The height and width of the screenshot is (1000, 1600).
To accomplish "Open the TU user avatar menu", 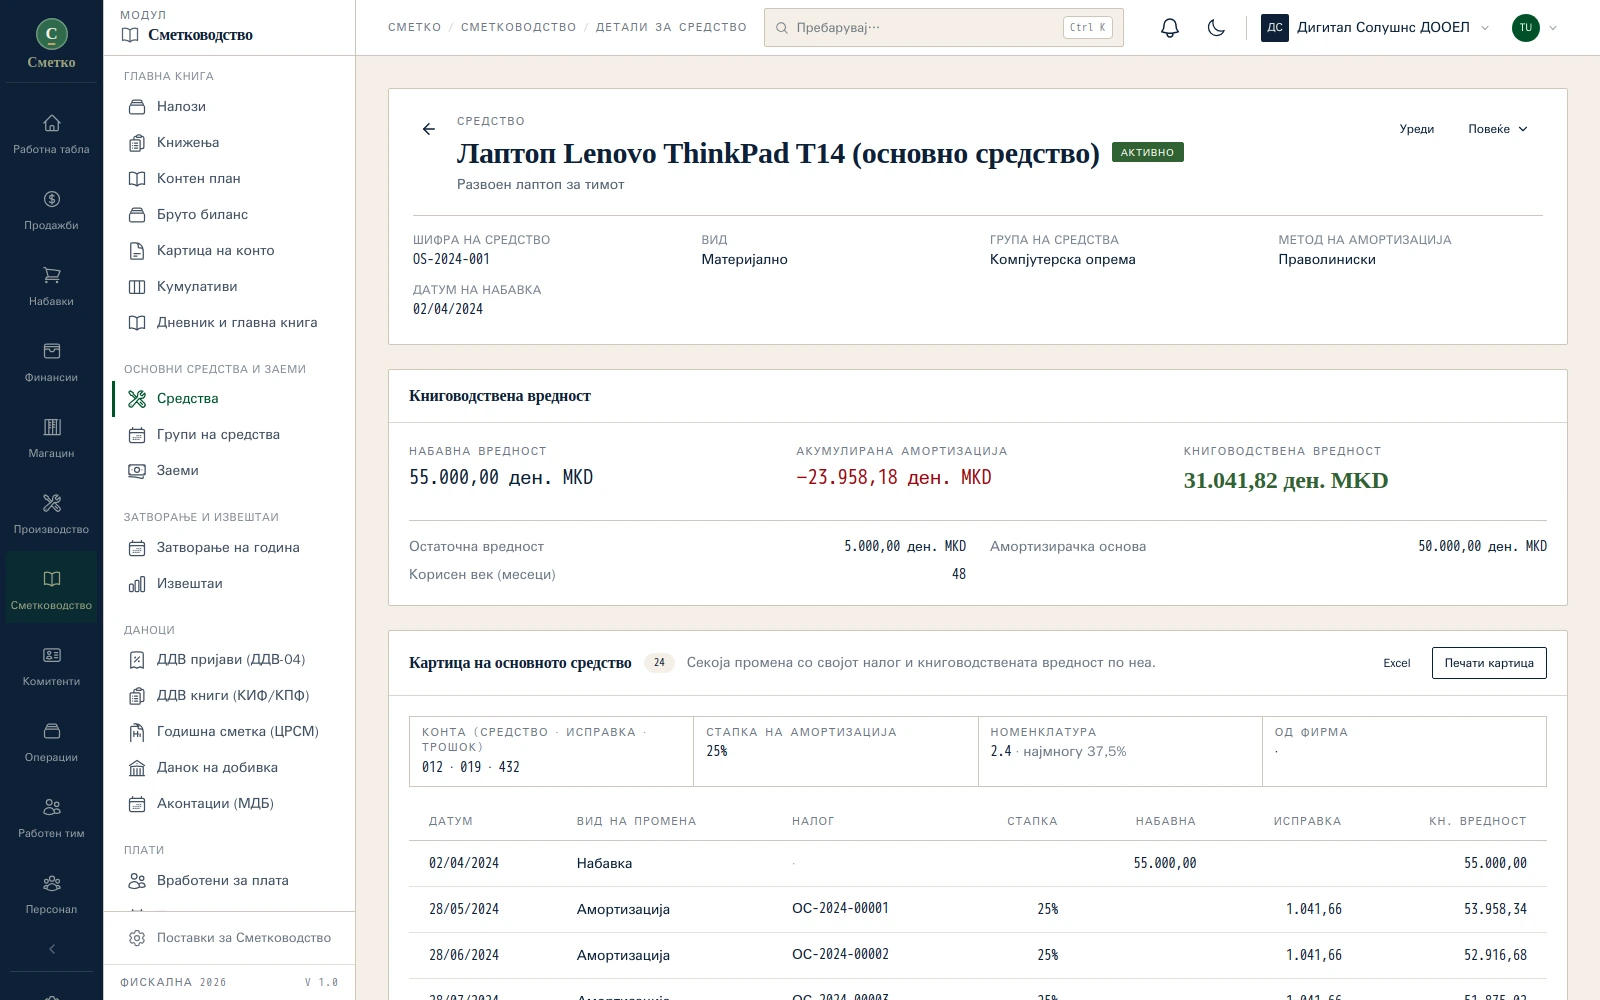I will coord(1535,28).
